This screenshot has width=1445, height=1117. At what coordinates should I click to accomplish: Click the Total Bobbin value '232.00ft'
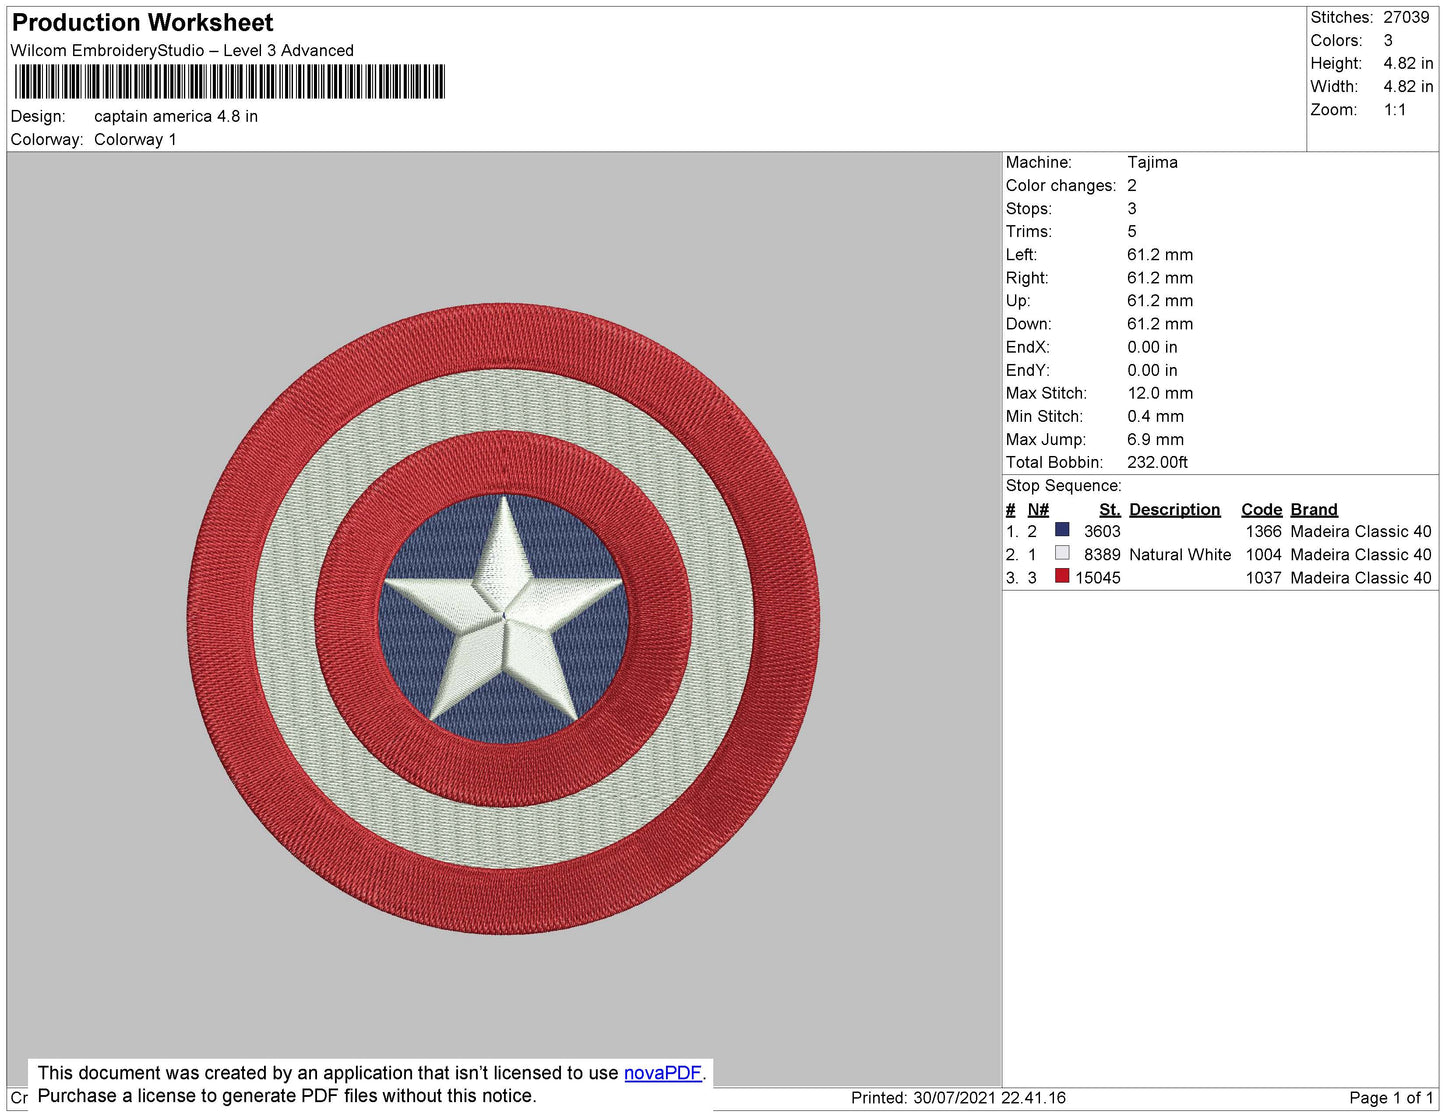pos(1157,462)
